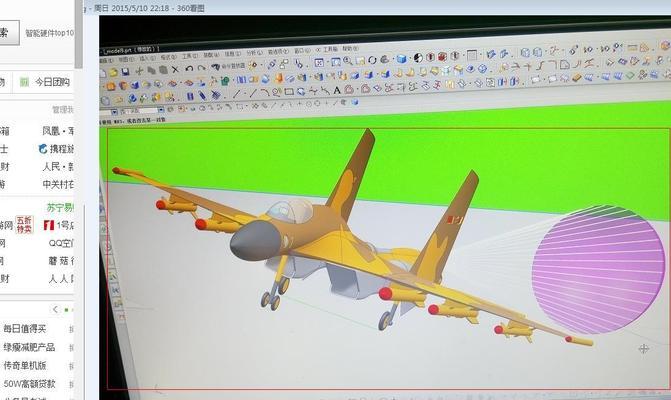Click the 传奇单机版 entry
Image resolution: width=671 pixels, height=400 pixels.
click(24, 365)
